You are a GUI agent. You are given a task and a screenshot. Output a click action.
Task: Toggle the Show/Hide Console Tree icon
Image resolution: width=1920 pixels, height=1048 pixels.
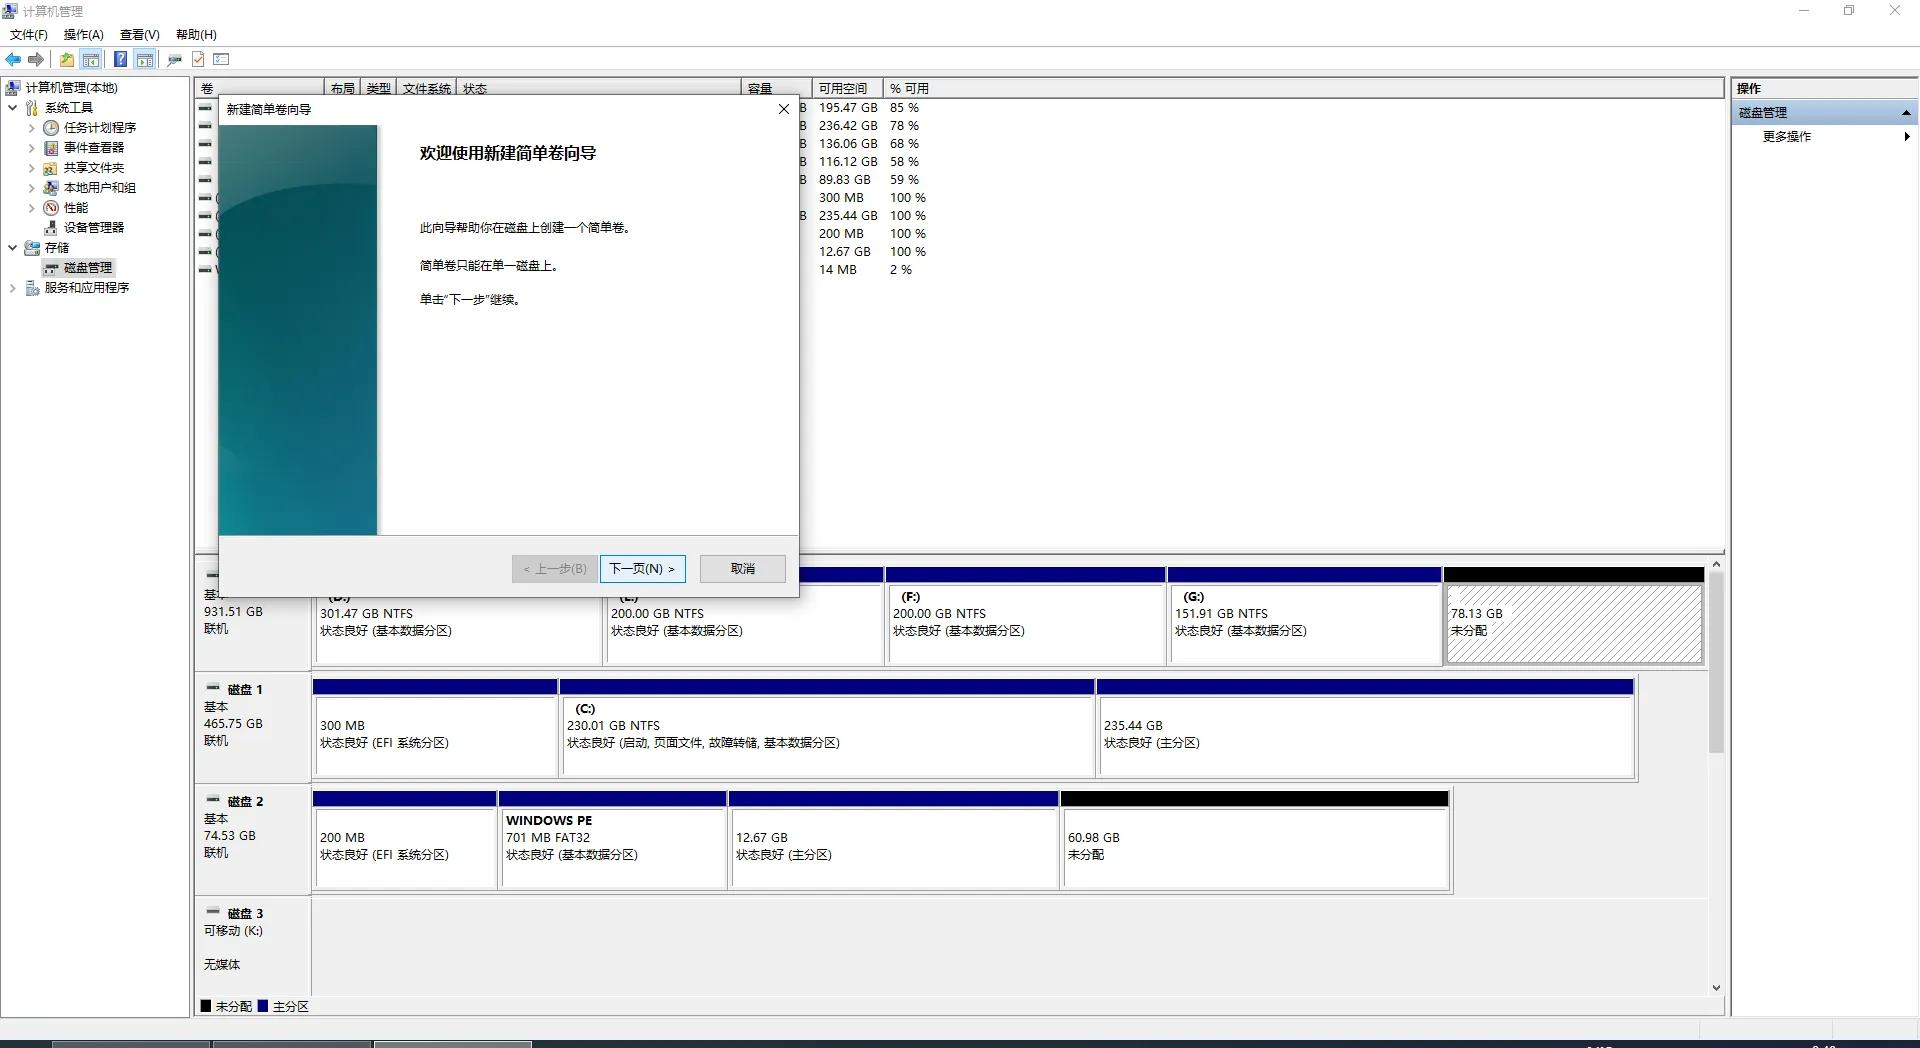tap(91, 60)
